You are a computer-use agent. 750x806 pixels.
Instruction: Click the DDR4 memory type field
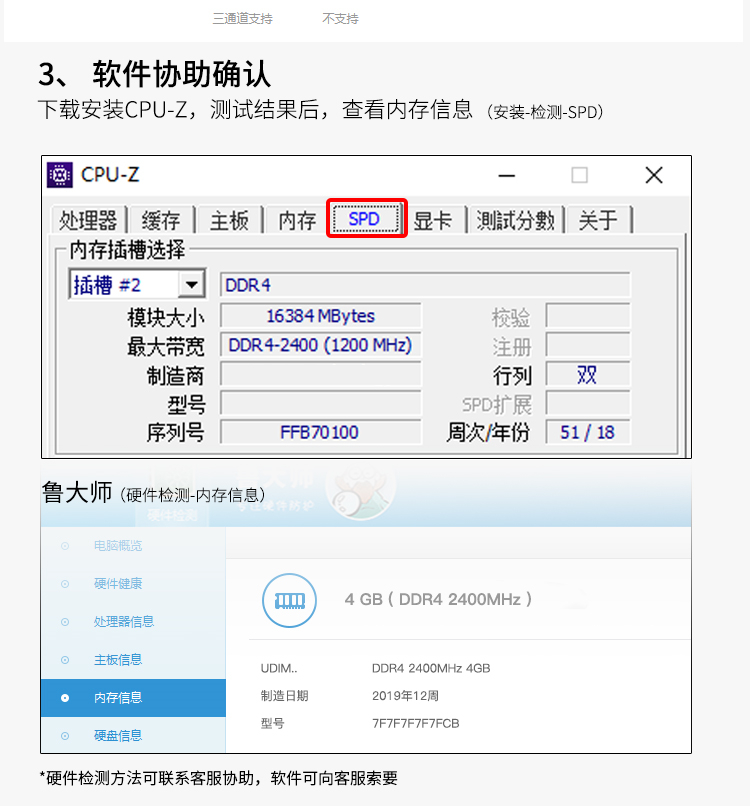coord(425,285)
